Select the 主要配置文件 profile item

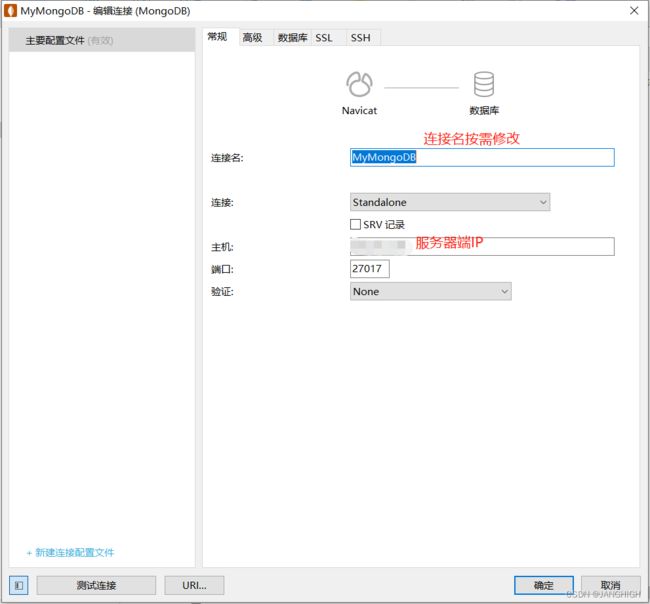pos(102,40)
